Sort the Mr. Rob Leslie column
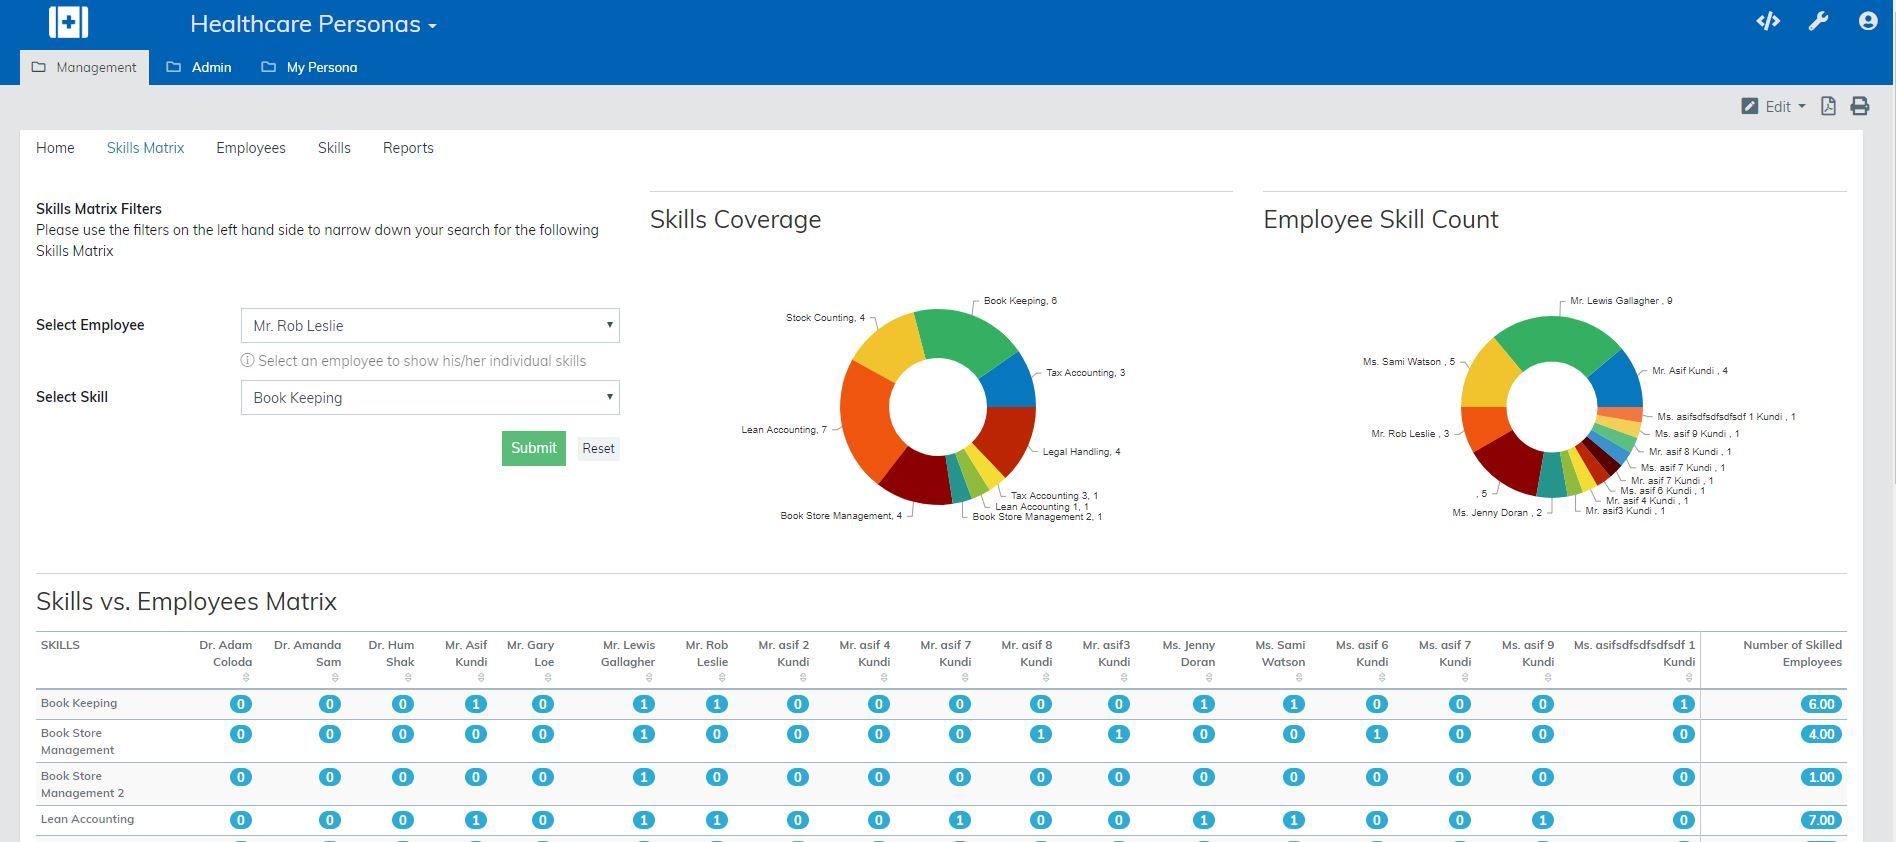This screenshot has width=1896, height=842. (x=721, y=678)
